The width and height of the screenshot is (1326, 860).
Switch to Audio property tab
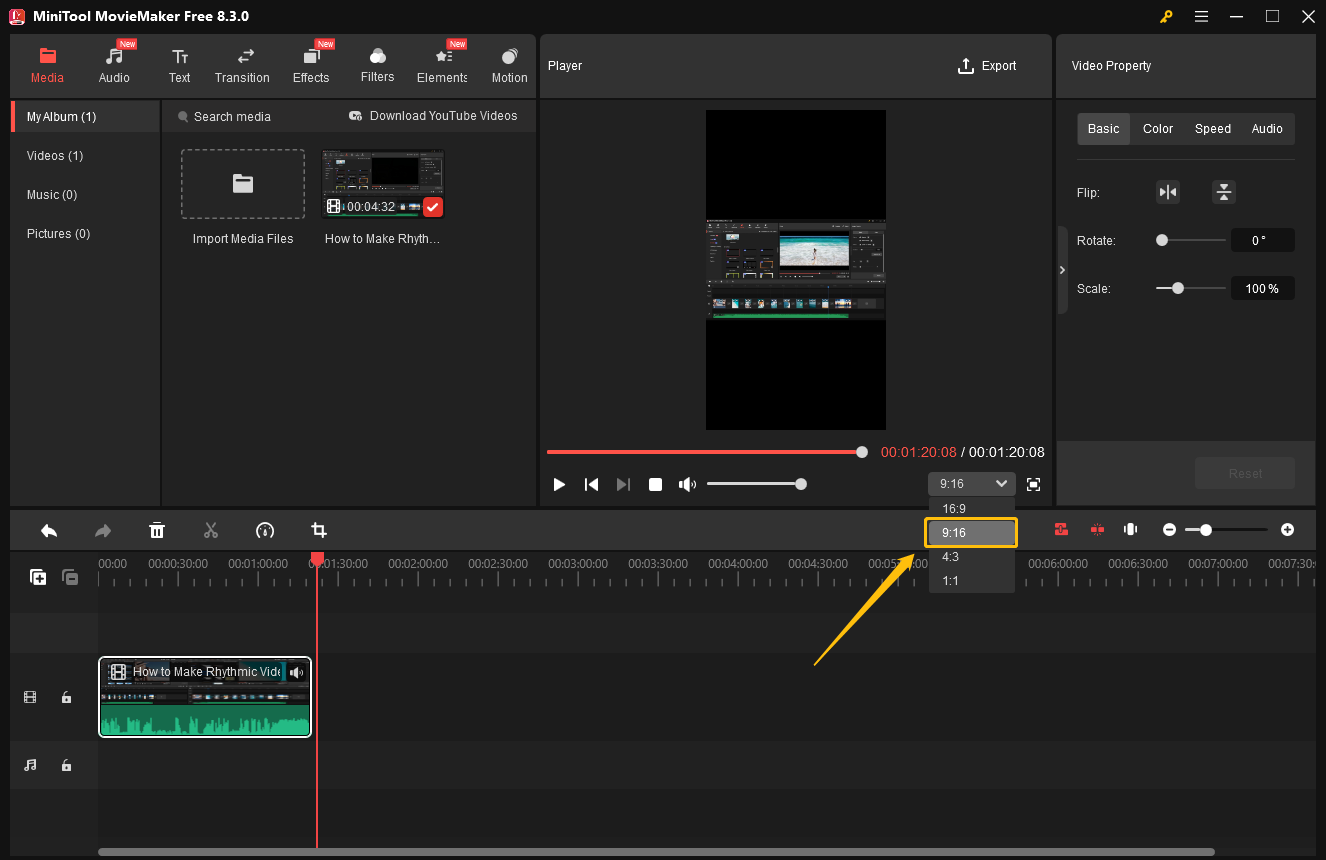tap(1267, 129)
